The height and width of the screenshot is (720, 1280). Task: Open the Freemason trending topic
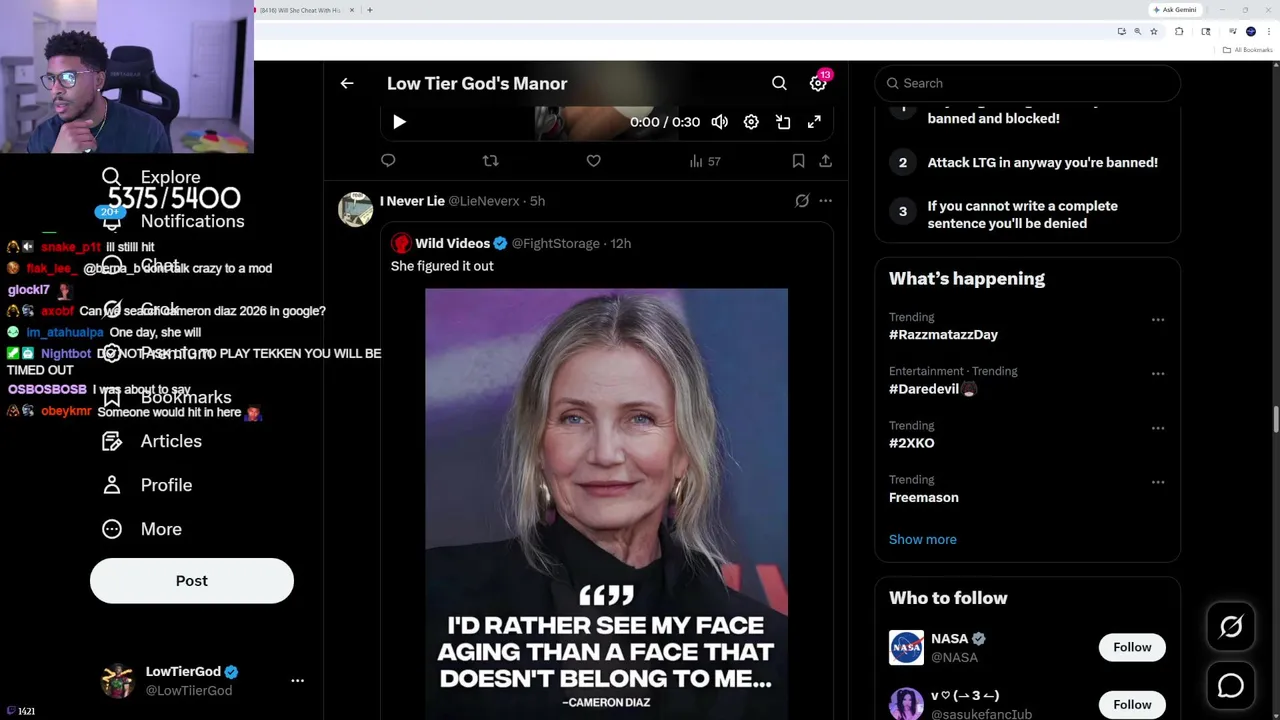tap(924, 497)
